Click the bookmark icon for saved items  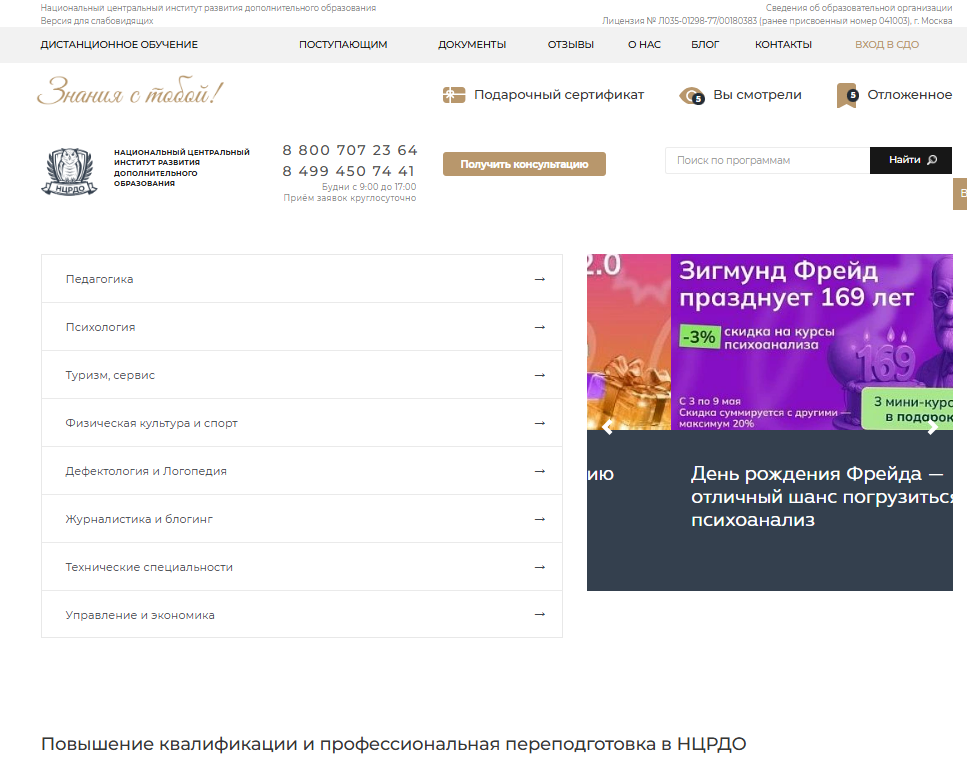click(846, 95)
